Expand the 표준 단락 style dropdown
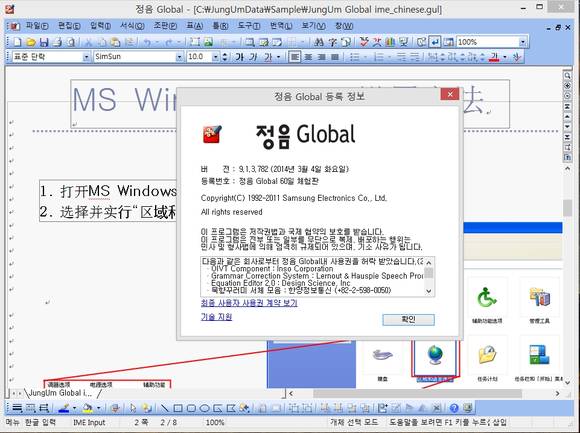The height and width of the screenshot is (433, 580). tap(86, 57)
